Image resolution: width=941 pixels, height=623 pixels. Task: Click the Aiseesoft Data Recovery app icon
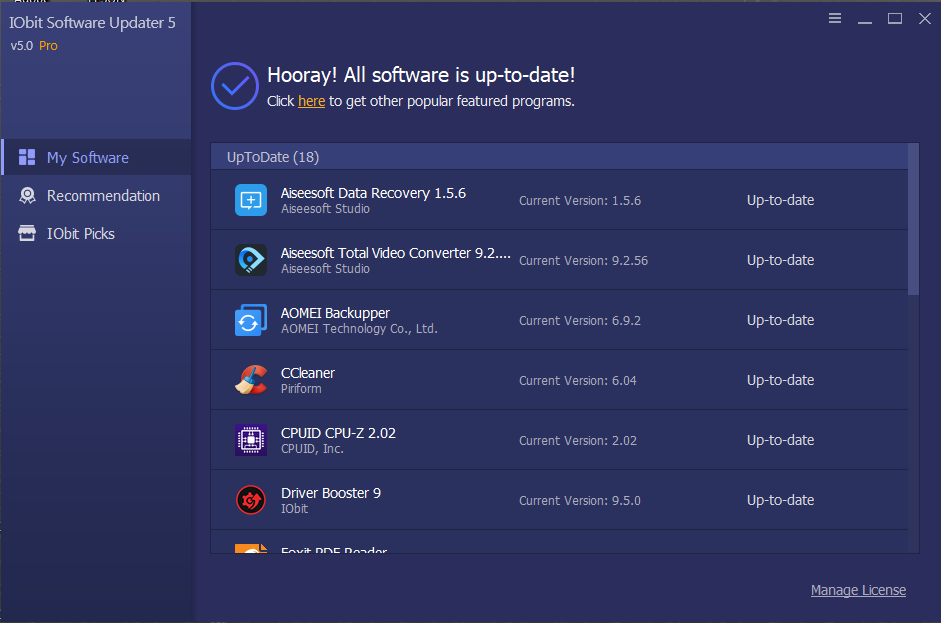(x=251, y=200)
